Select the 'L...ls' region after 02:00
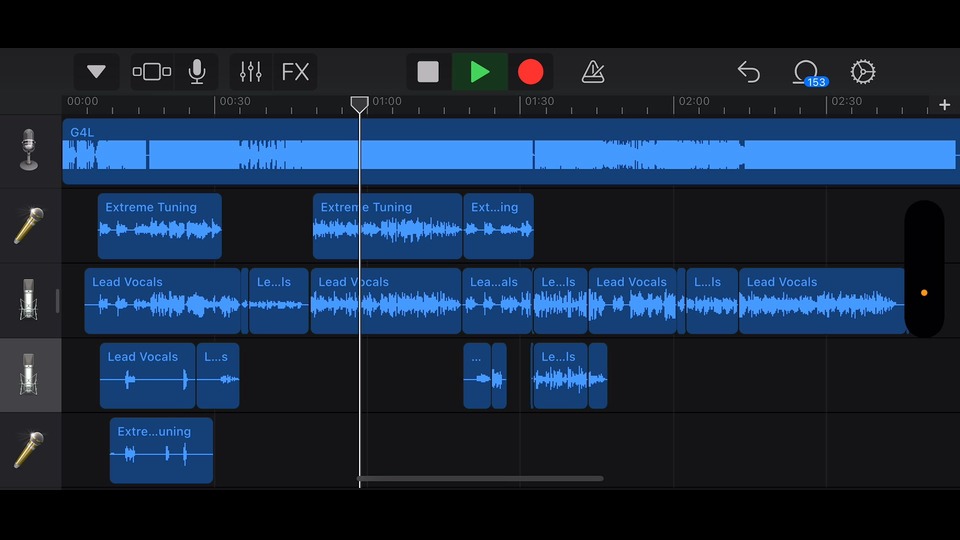The image size is (960, 540). click(x=712, y=301)
